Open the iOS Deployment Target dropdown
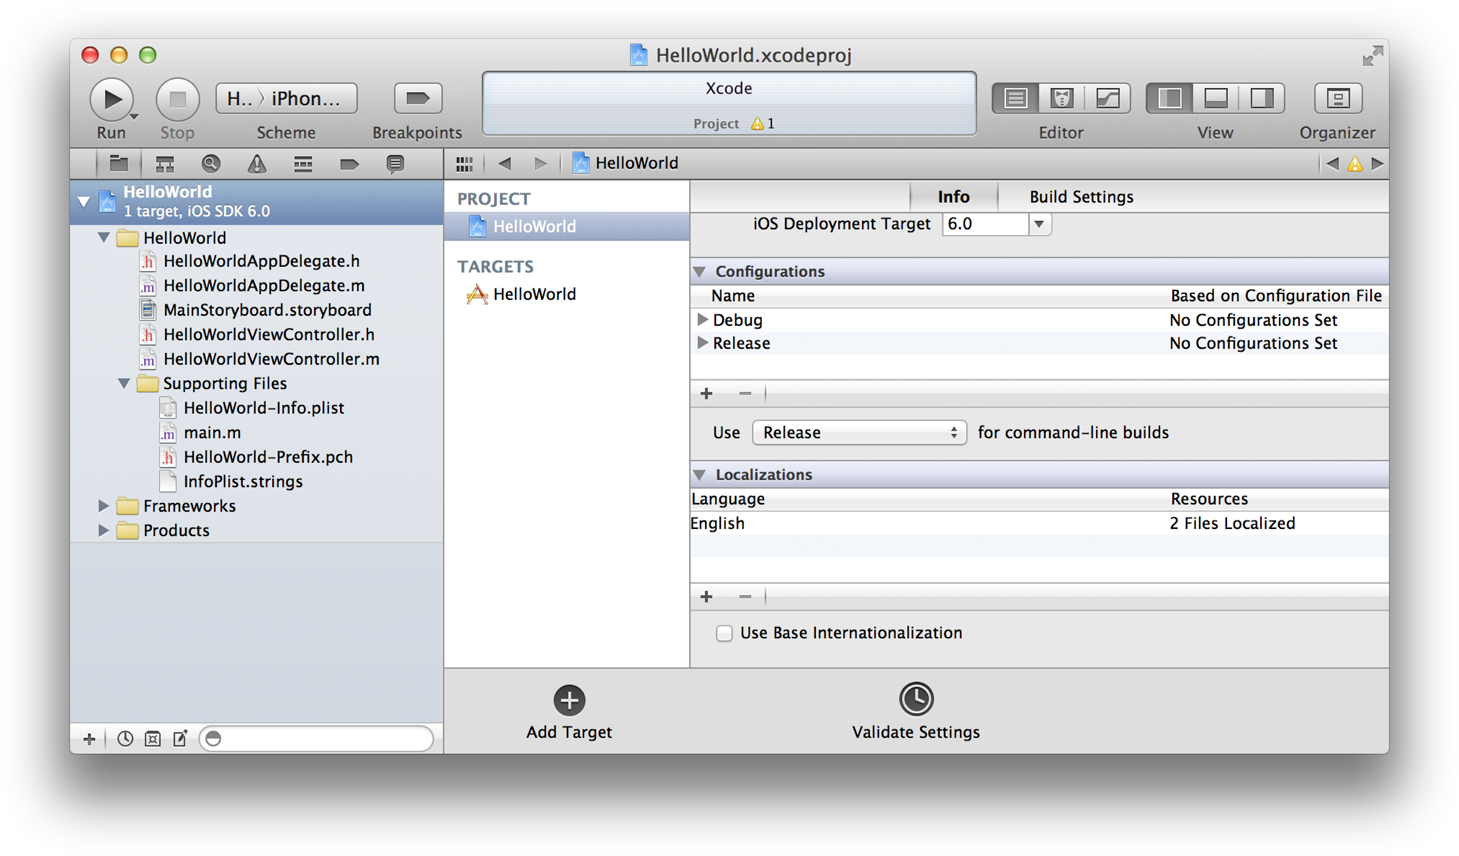 coord(1039,224)
